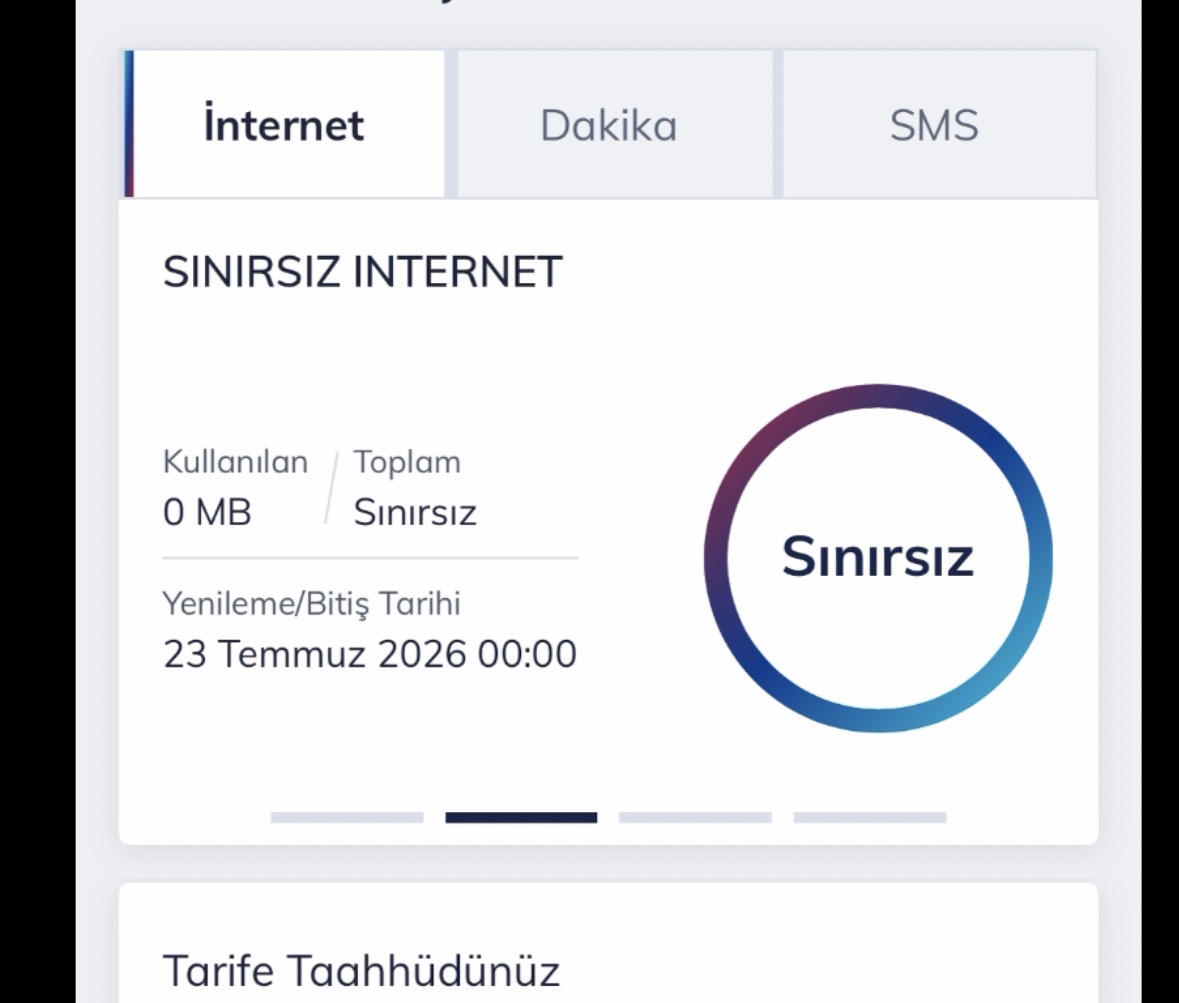1179x1003 pixels.
Task: Show the fourth carousel page indicator
Action: 870,817
